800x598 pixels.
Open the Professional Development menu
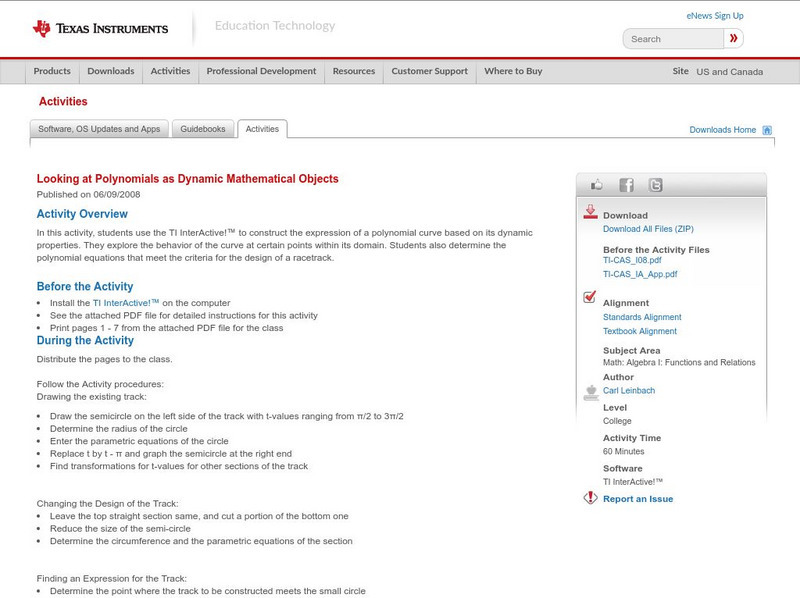click(x=261, y=71)
